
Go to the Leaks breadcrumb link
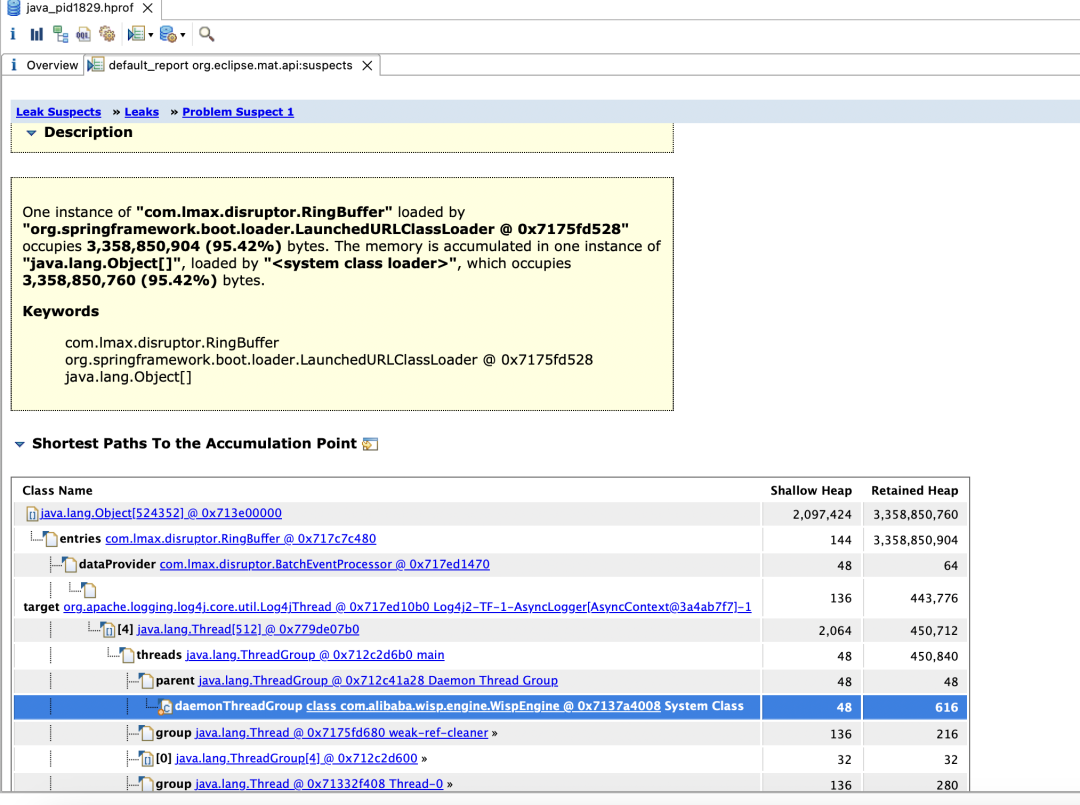click(x=141, y=112)
